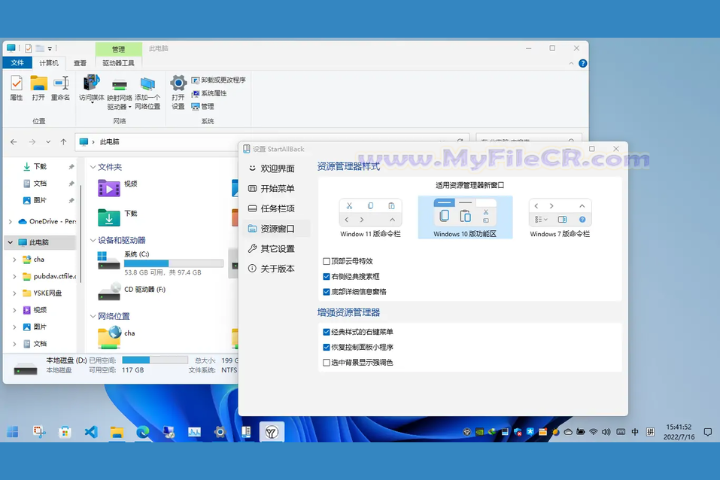This screenshot has width=720, height=480.
Task: Click 添加一个网络位置 add network location
Action: point(147,93)
